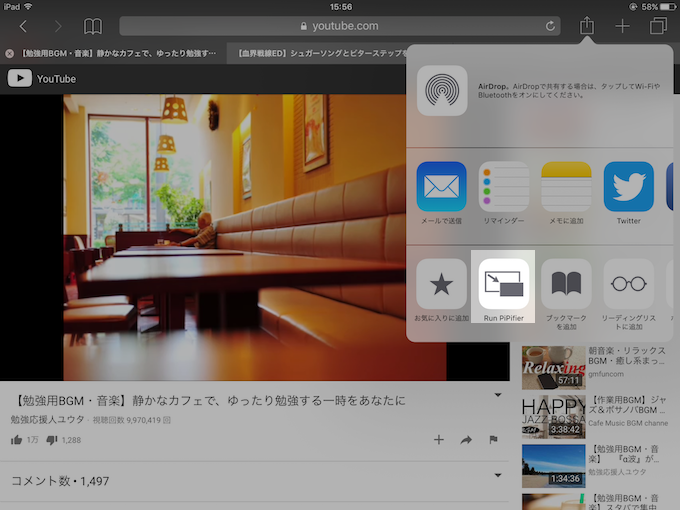Image resolution: width=680 pixels, height=510 pixels.
Task: Share to Twitter icon
Action: pos(629,186)
